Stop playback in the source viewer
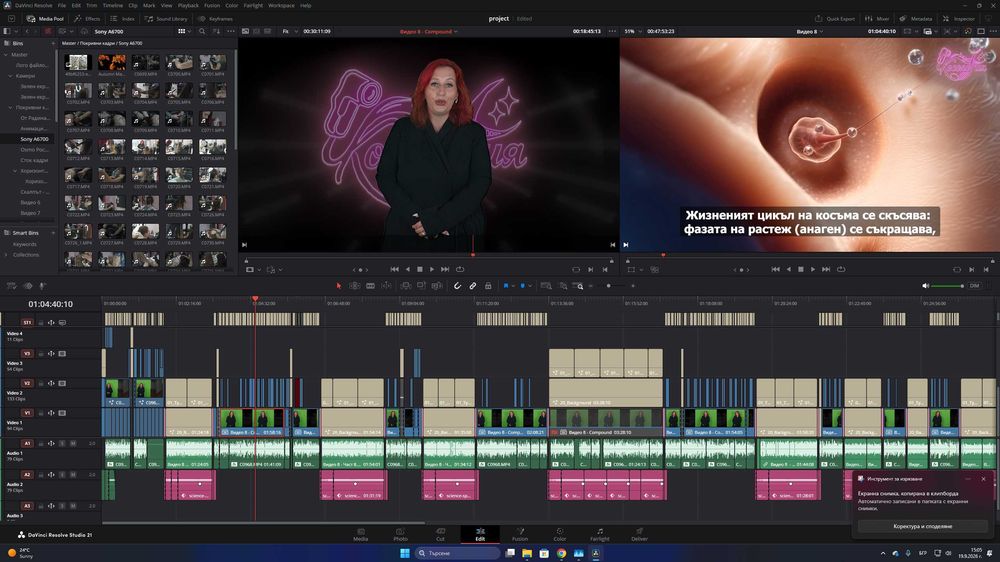Image resolution: width=1000 pixels, height=562 pixels. pyautogui.click(x=420, y=269)
